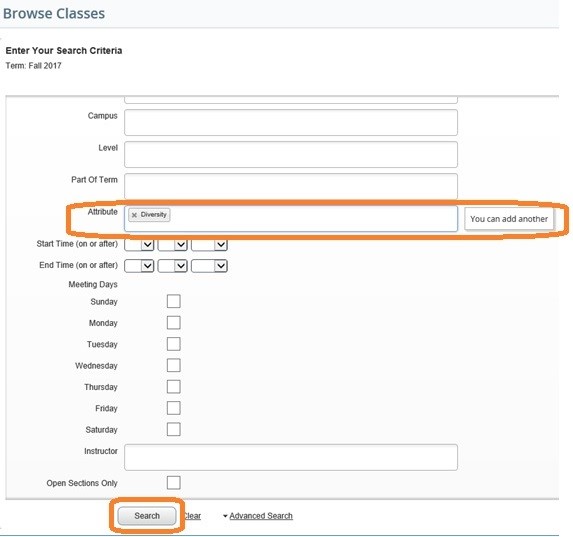Click into the Part Of Term field
Viewport: 573px width, 537px height.
291,186
